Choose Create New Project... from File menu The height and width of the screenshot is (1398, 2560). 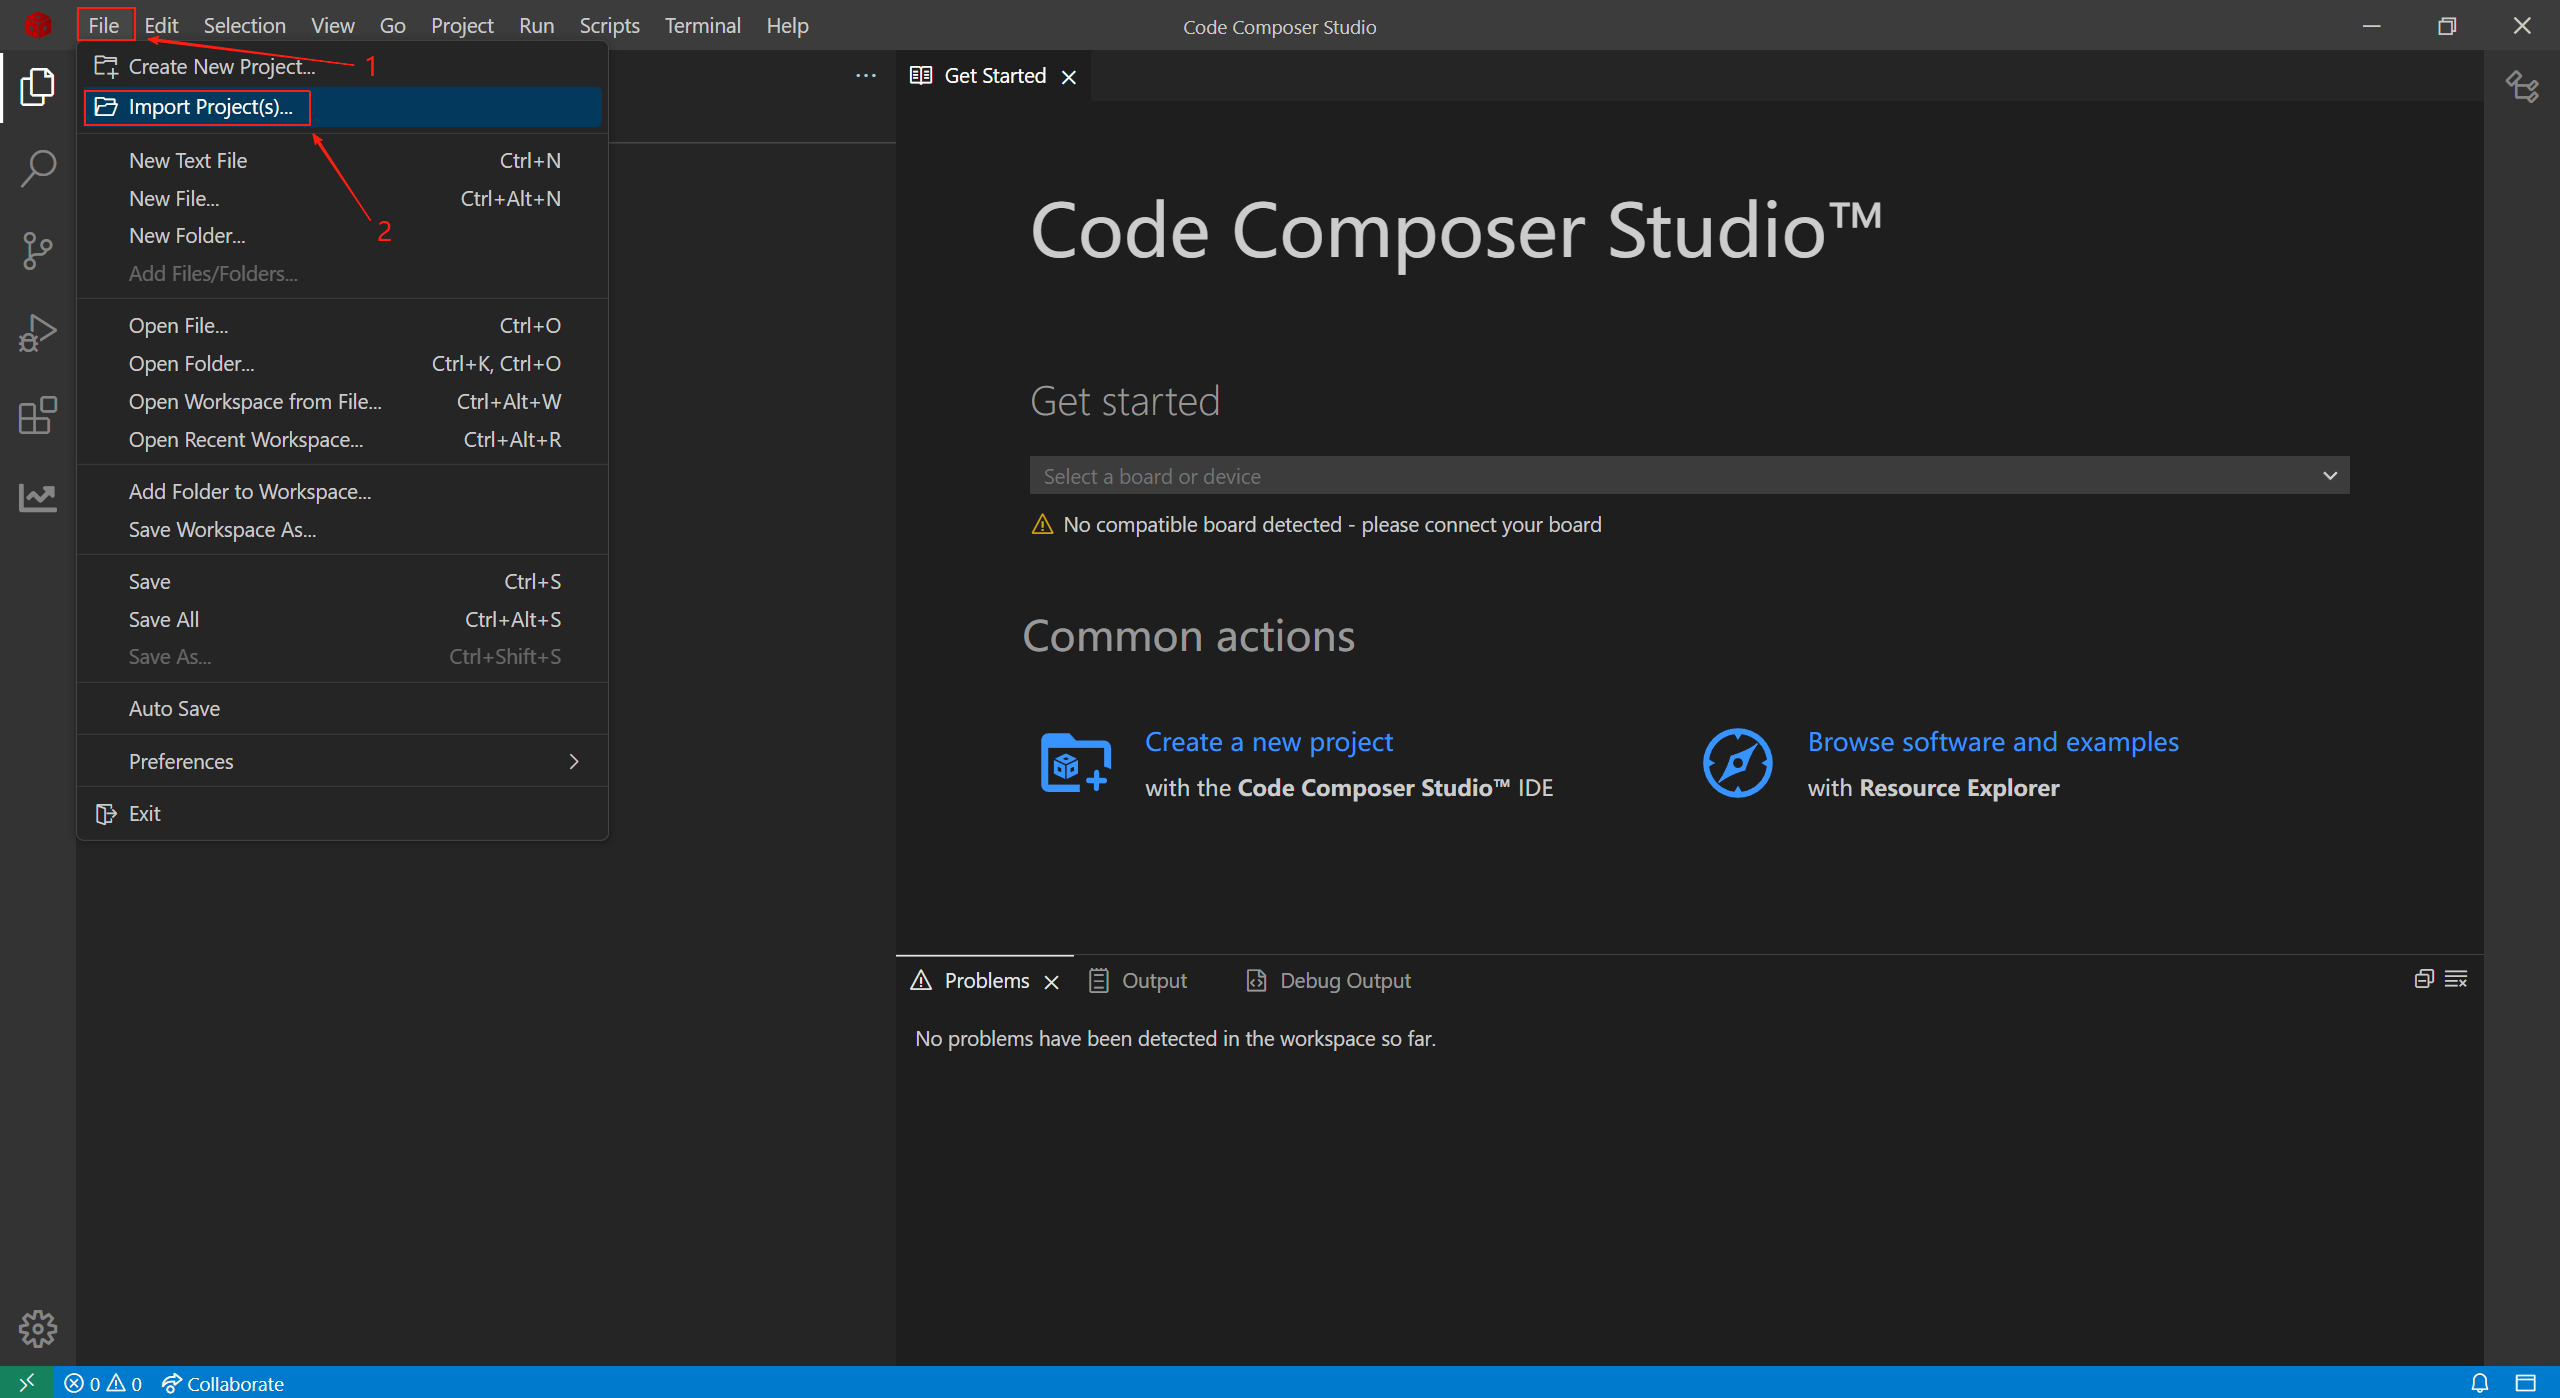(x=343, y=67)
